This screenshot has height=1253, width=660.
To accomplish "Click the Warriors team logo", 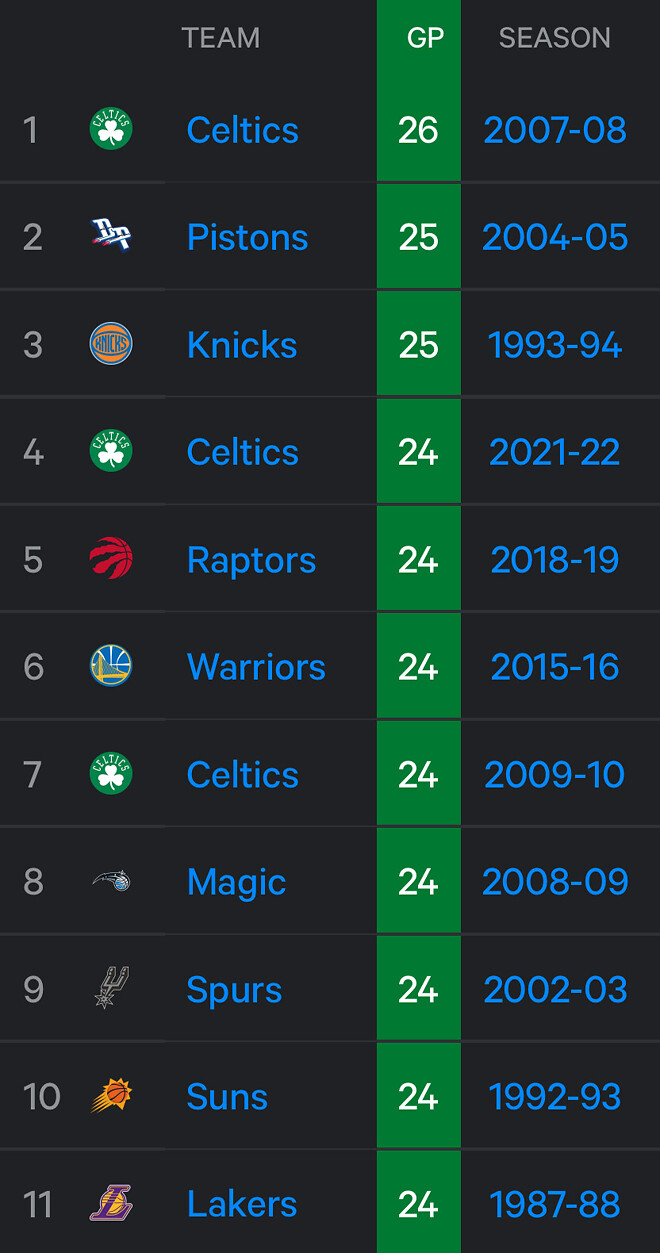I will point(111,667).
